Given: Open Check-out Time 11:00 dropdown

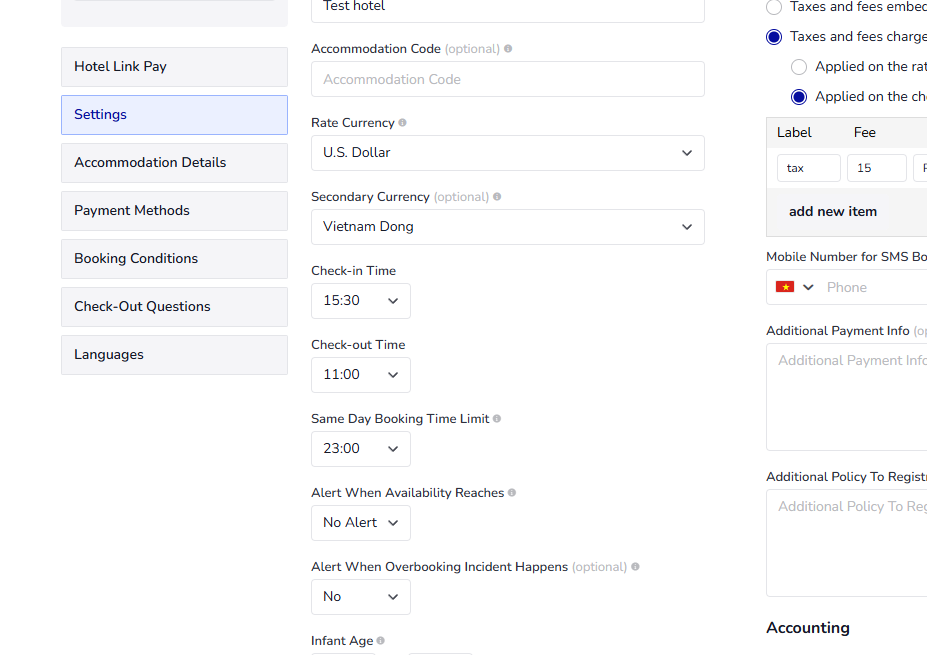Looking at the screenshot, I should (361, 375).
